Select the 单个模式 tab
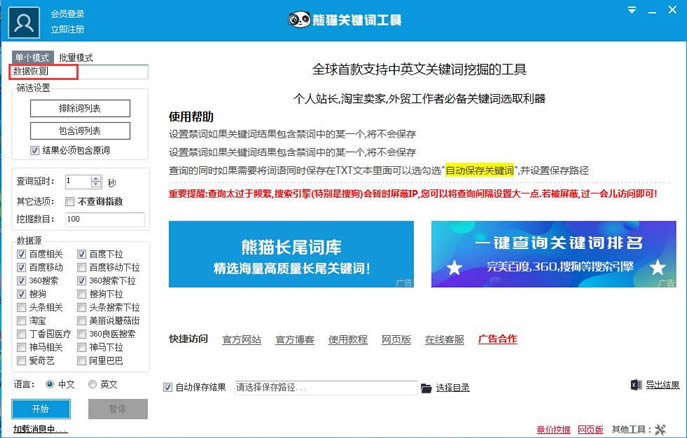Viewport: 687px width, 438px height. coord(32,58)
